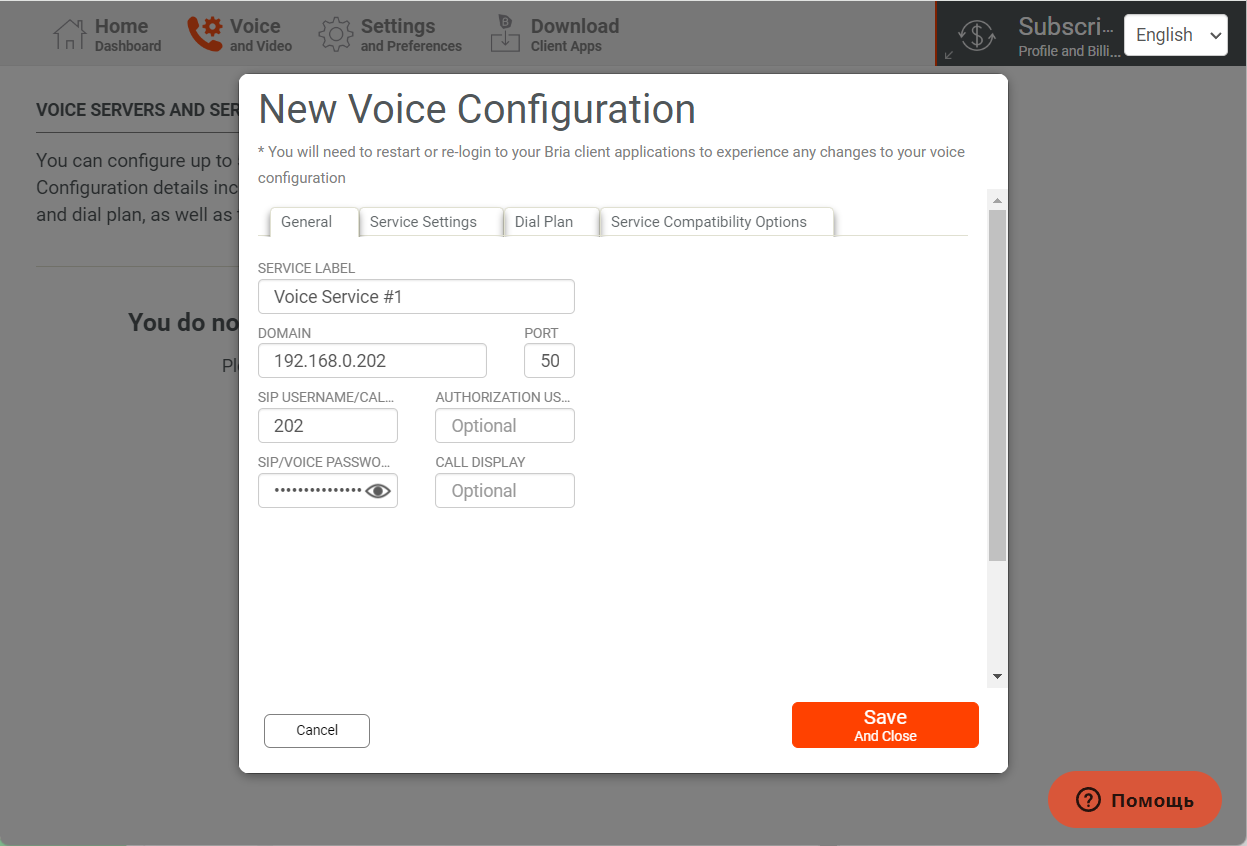This screenshot has width=1247, height=846.
Task: Switch to the Service Settings tab
Action: [423, 222]
